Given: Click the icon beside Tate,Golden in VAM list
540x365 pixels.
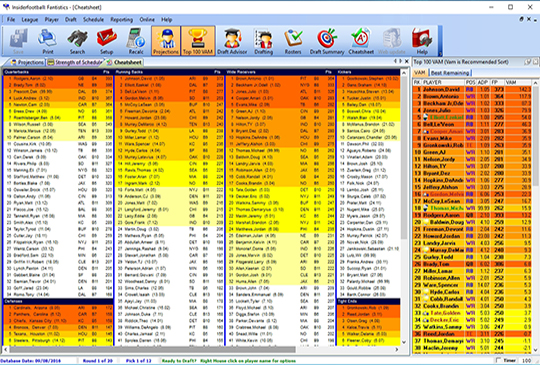Looking at the screenshot, I should (426, 313).
